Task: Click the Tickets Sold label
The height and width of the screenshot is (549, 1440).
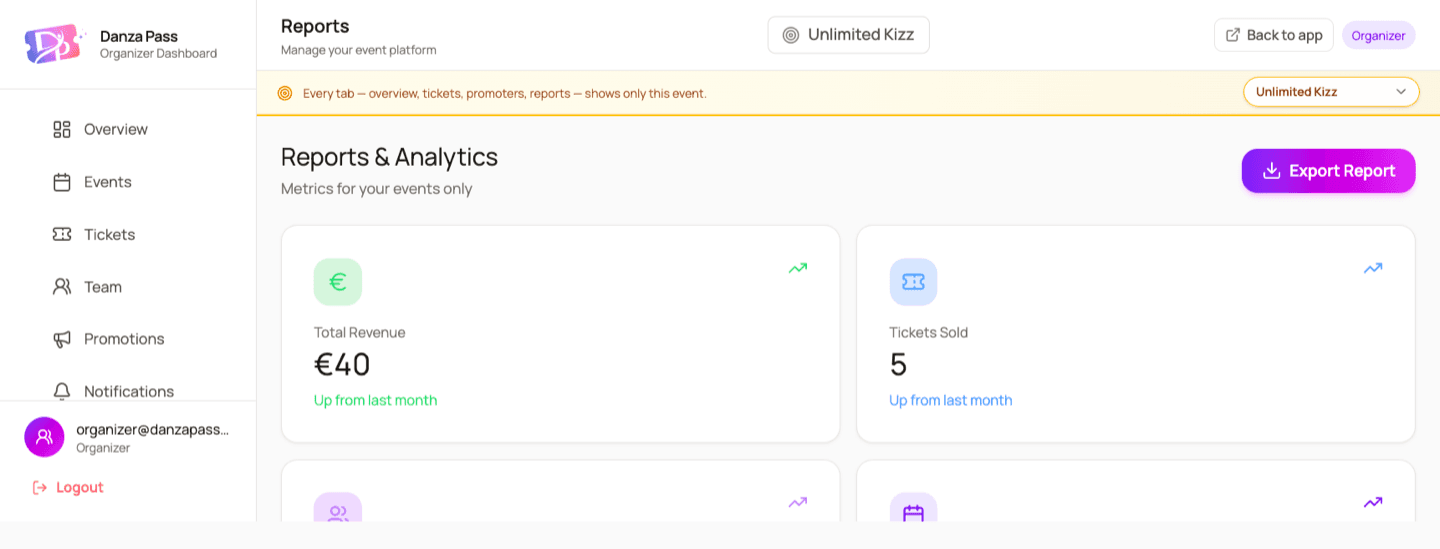Action: 929,332
